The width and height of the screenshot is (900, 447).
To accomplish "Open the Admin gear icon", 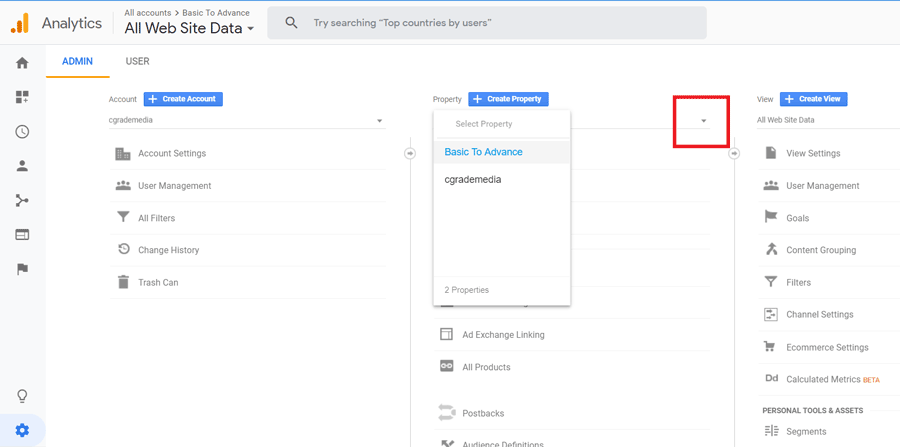I will (x=22, y=430).
